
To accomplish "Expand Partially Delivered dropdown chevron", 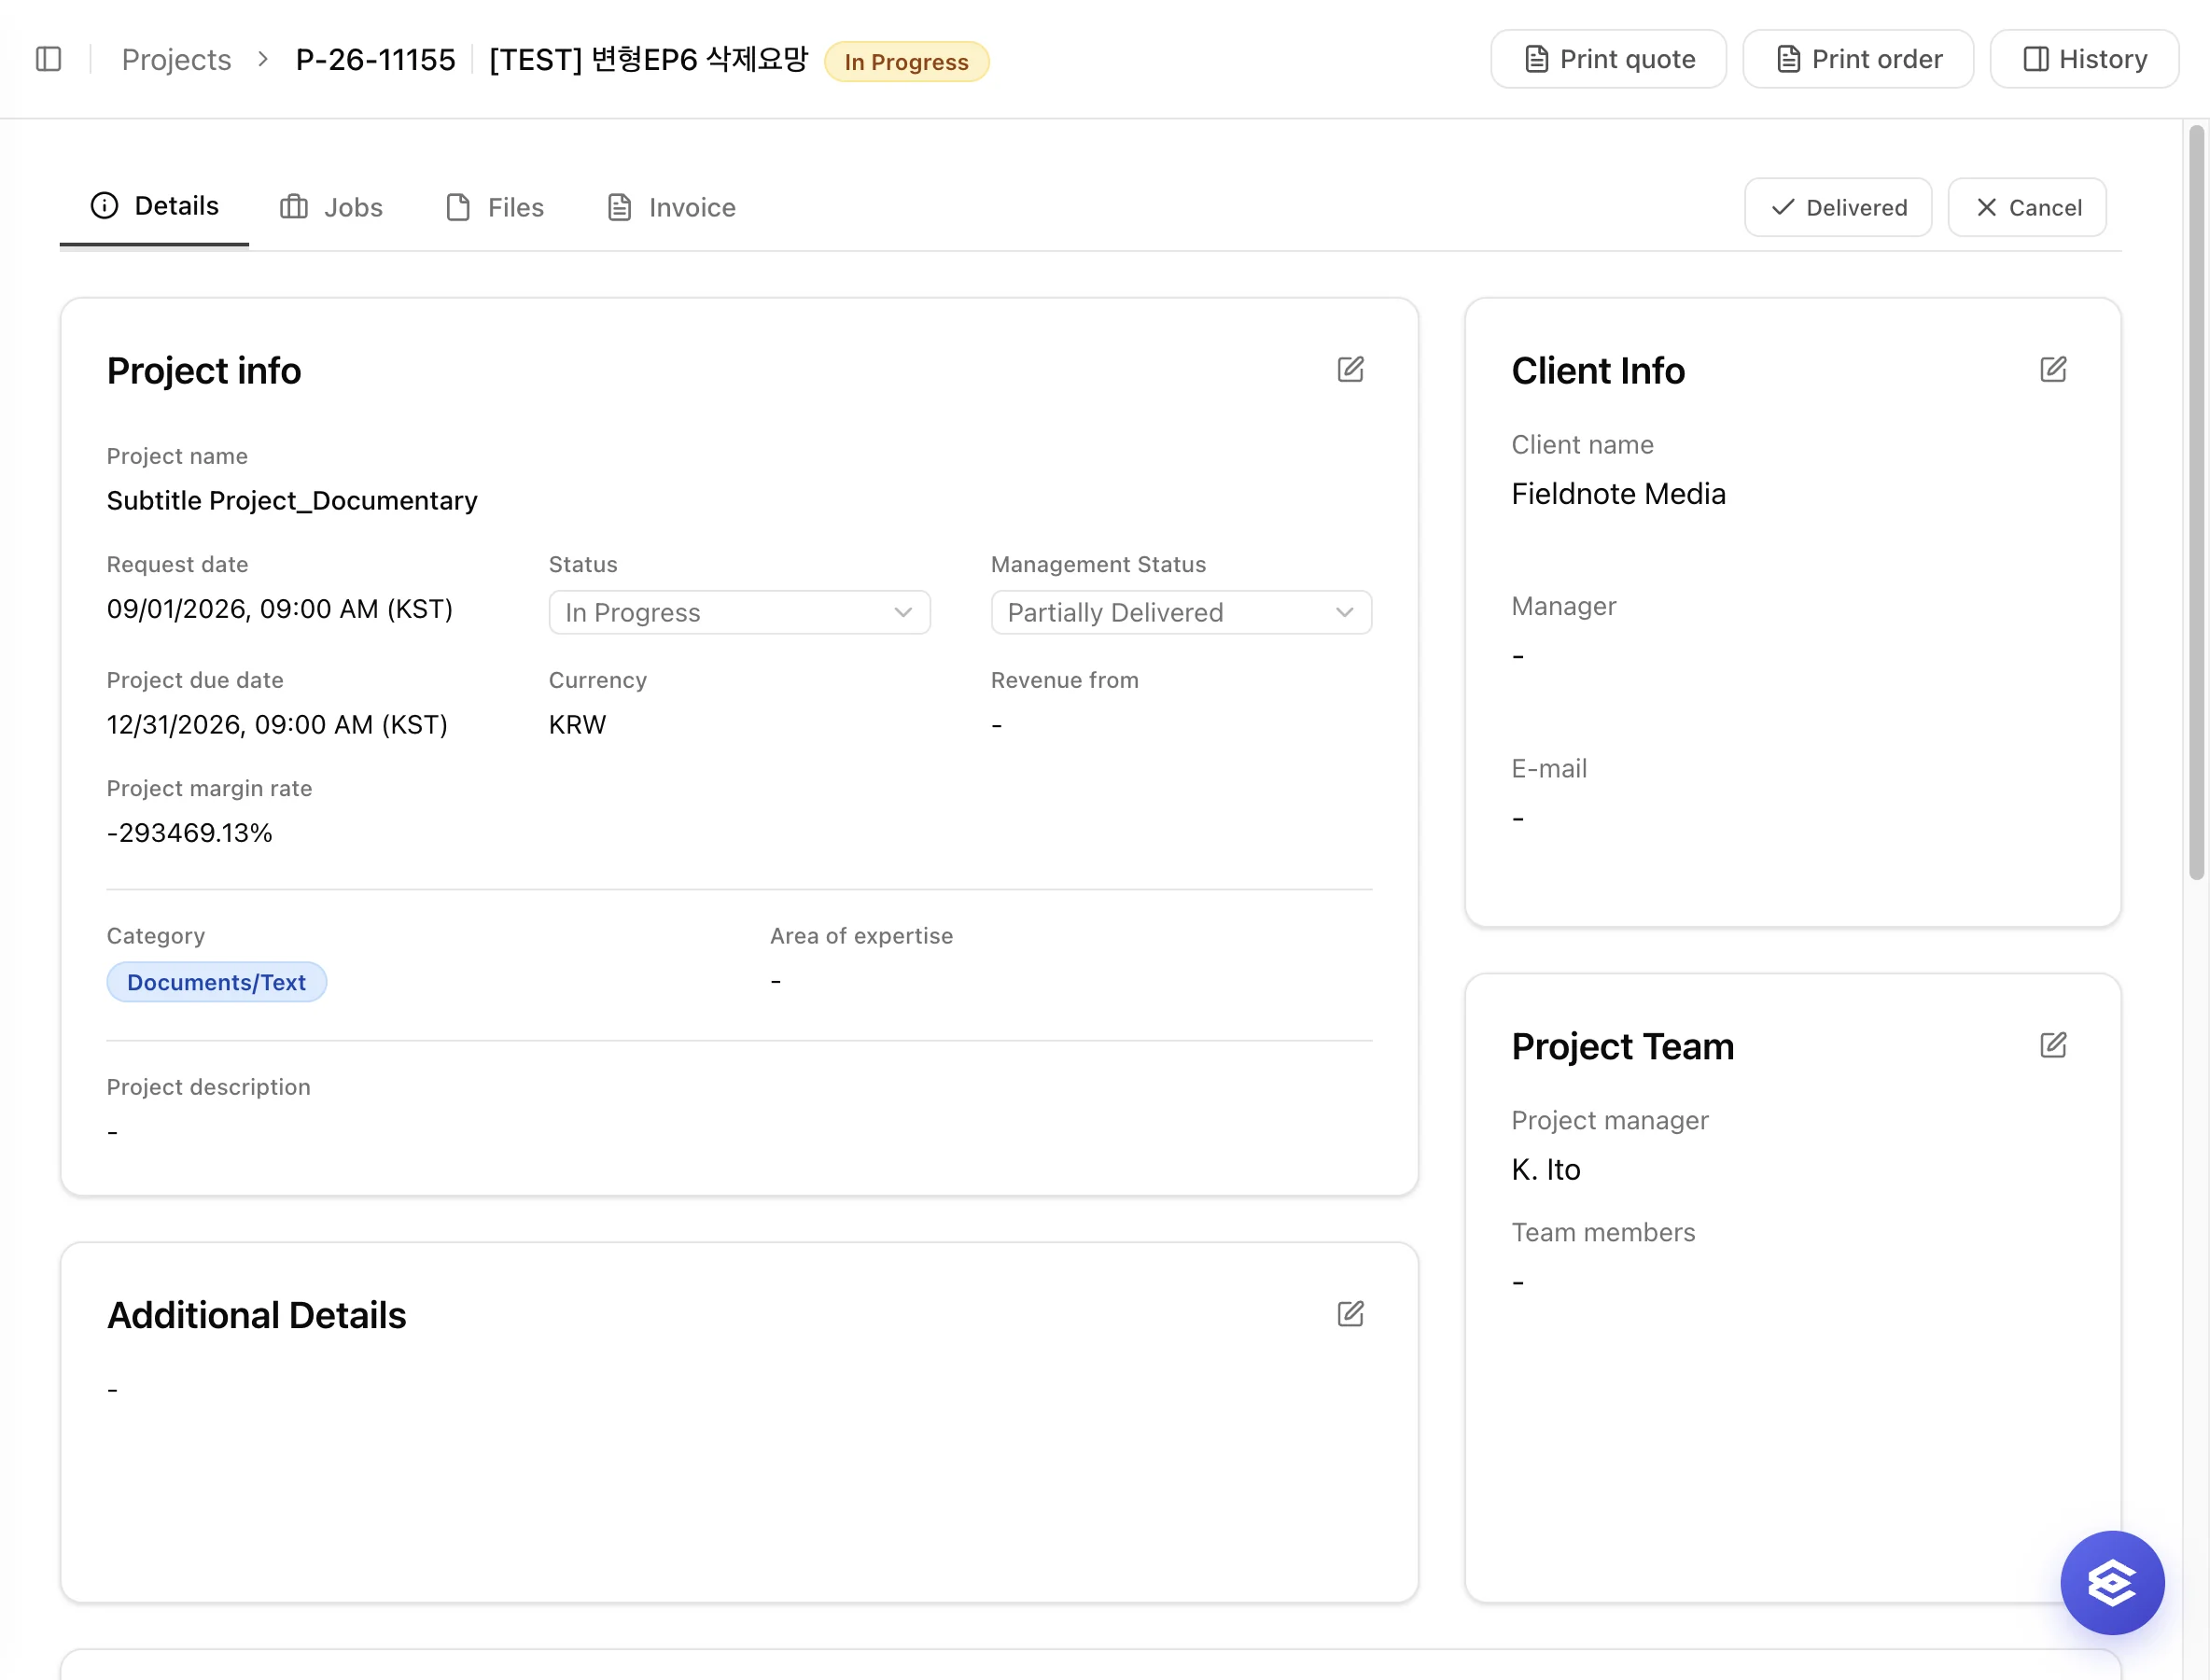I will tap(1344, 612).
